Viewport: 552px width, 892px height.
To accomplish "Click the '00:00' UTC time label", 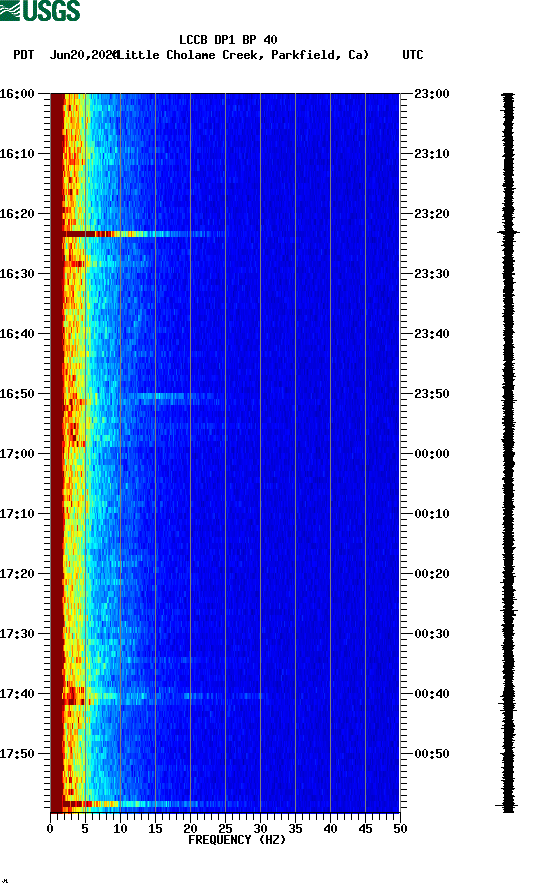I will pos(432,453).
